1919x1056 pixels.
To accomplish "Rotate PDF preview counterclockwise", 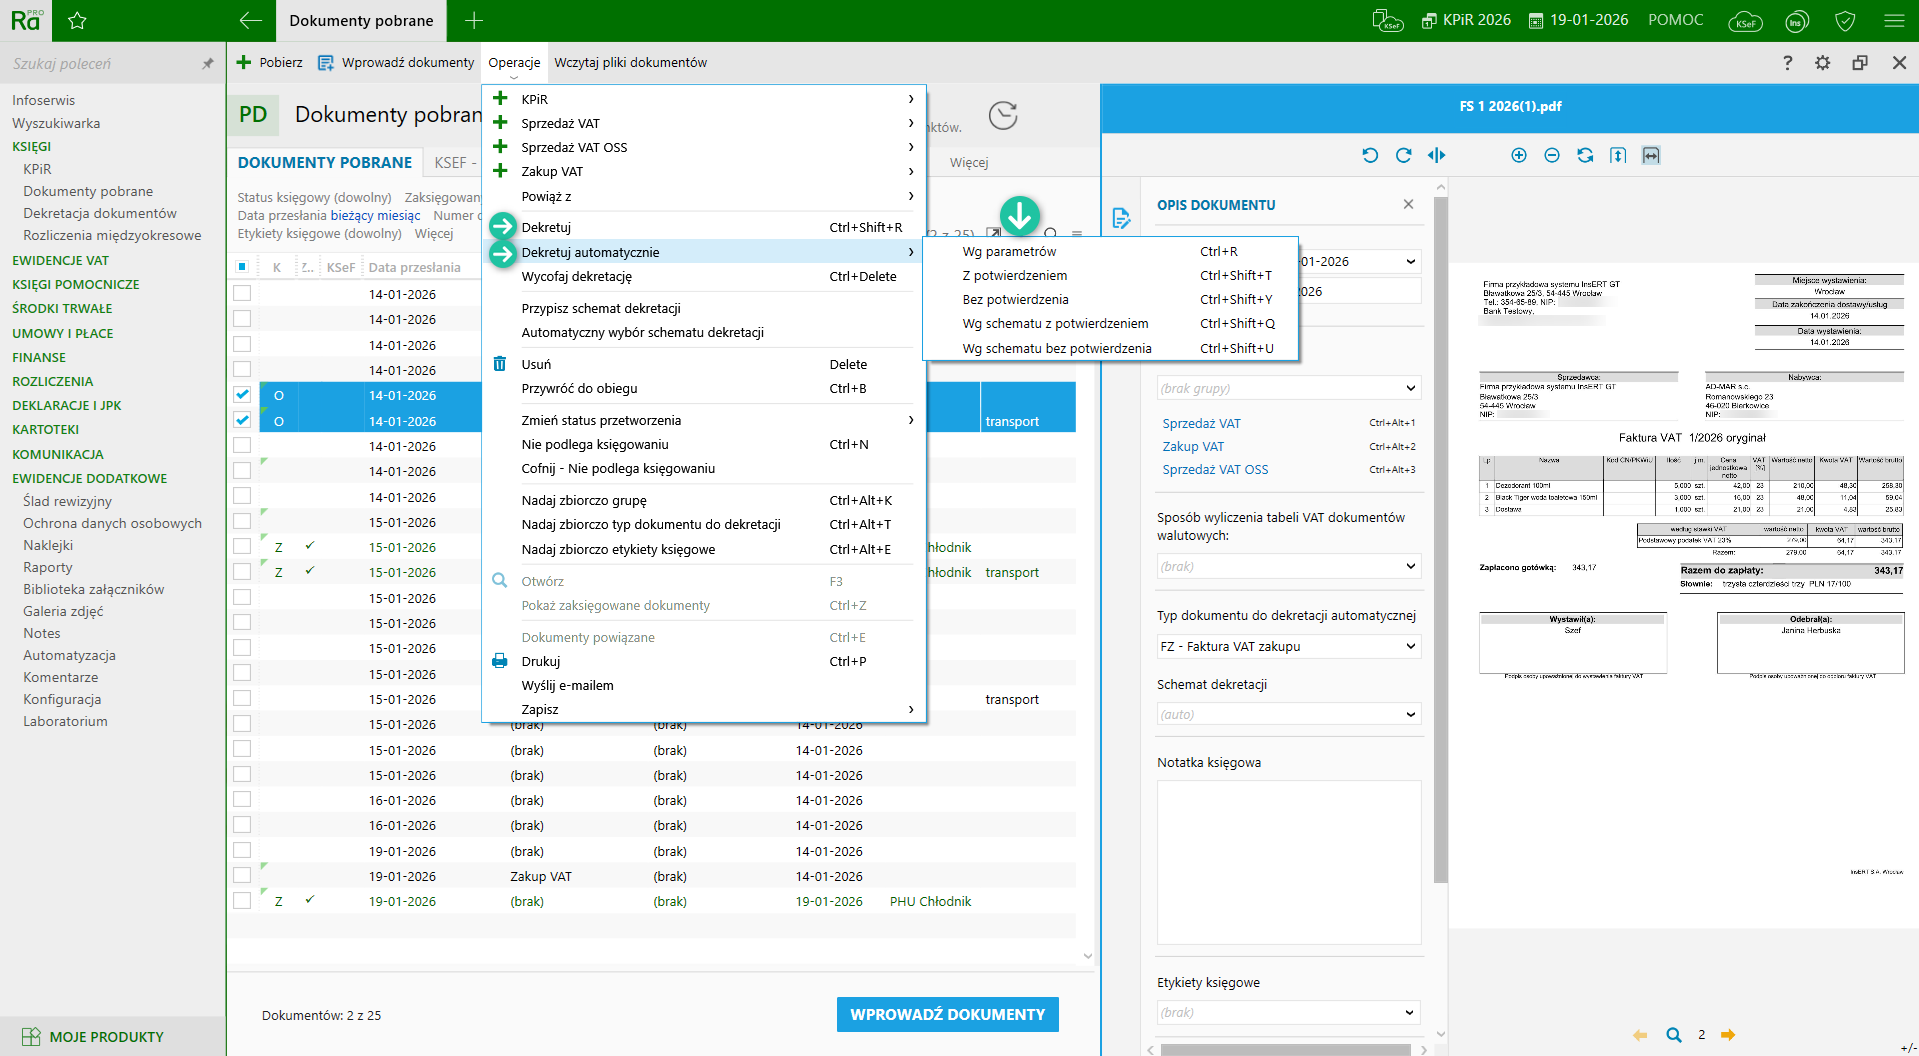I will pyautogui.click(x=1370, y=155).
